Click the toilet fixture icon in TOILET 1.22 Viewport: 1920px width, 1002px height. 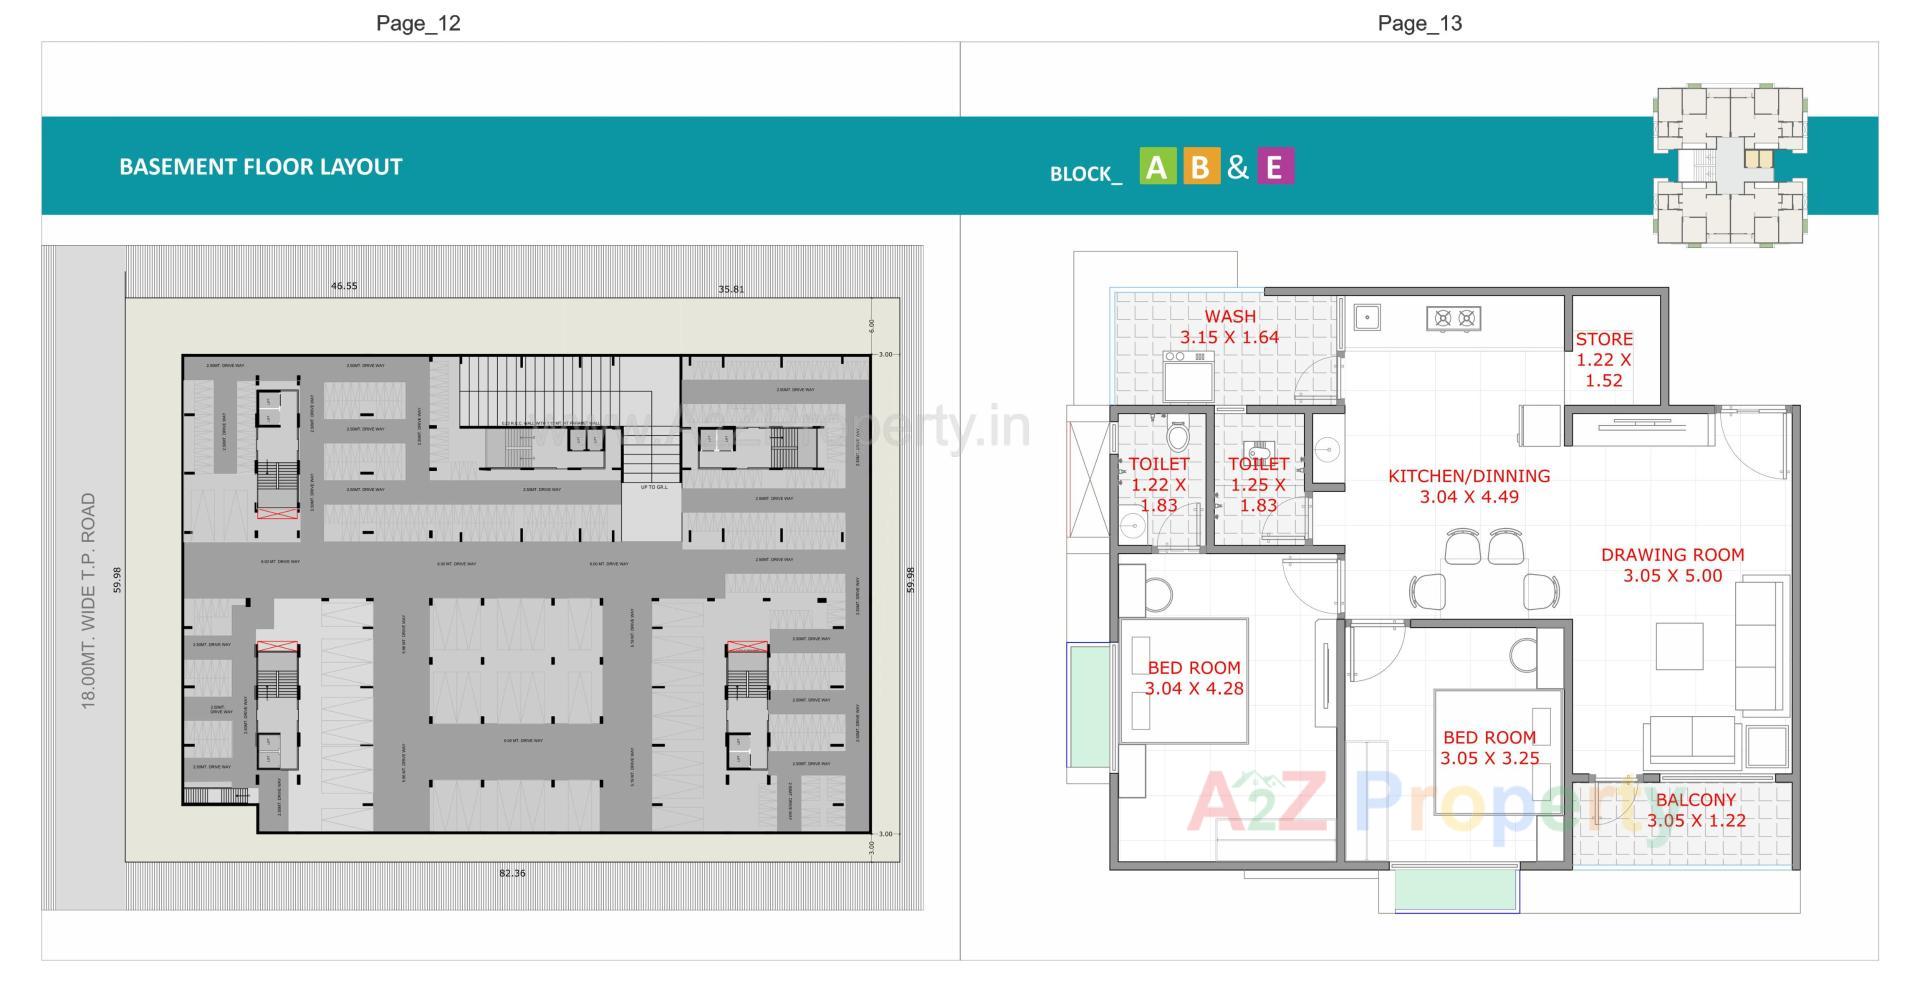1177,435
